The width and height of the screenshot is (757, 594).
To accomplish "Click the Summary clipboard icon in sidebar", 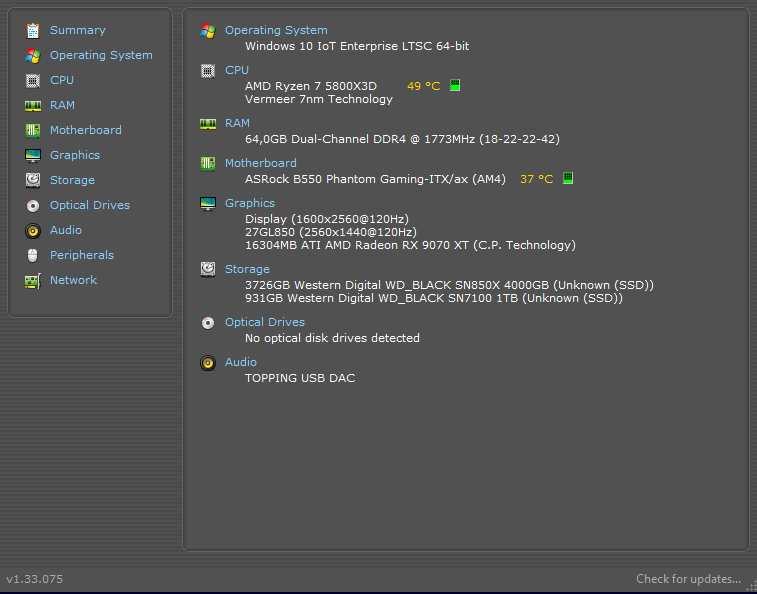I will click(33, 31).
